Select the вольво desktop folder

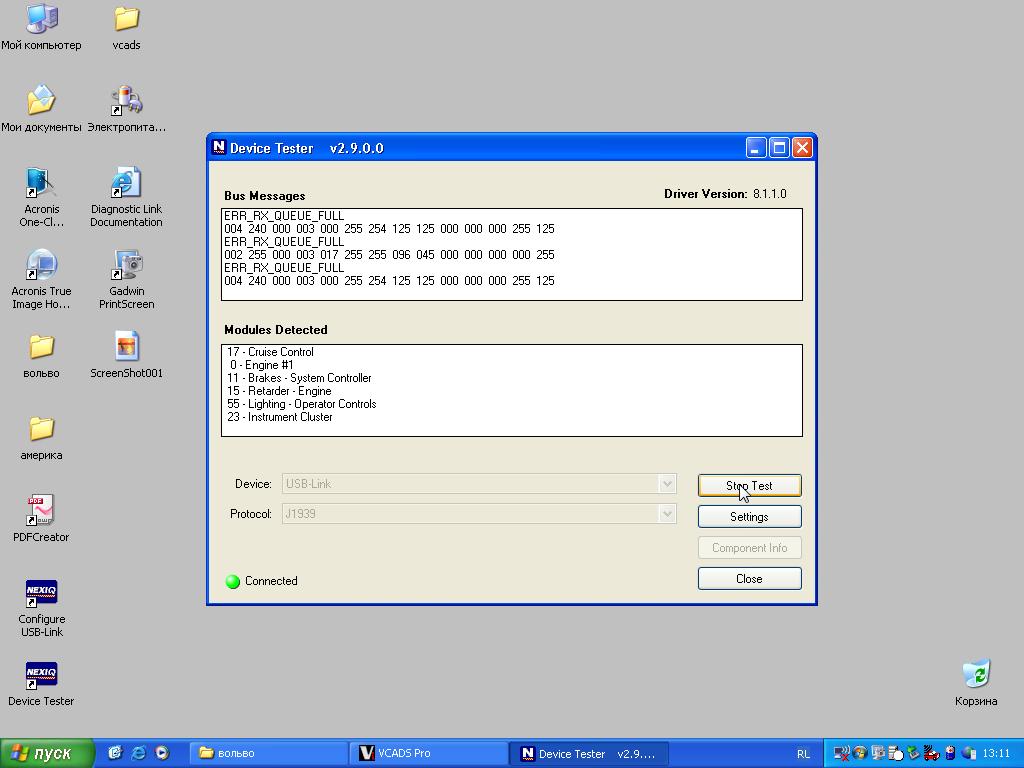pyautogui.click(x=41, y=355)
